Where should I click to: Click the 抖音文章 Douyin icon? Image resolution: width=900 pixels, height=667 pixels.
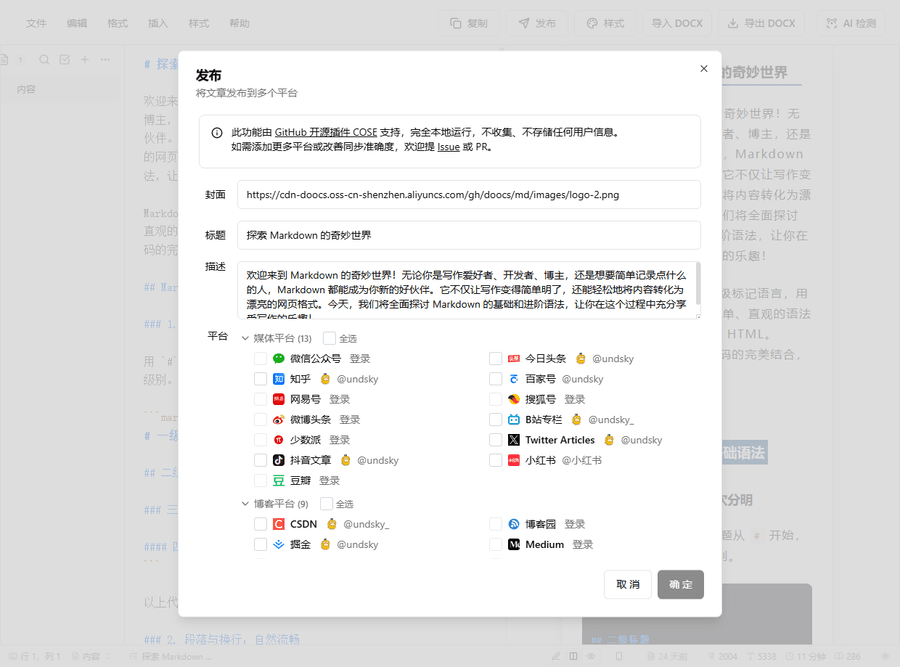coord(278,460)
